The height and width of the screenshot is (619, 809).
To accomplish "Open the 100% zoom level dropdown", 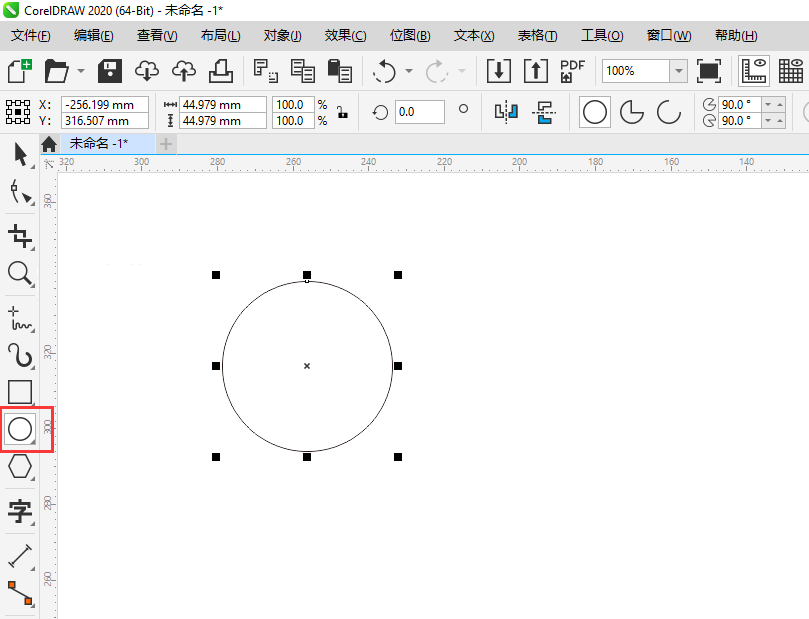I will coord(678,71).
